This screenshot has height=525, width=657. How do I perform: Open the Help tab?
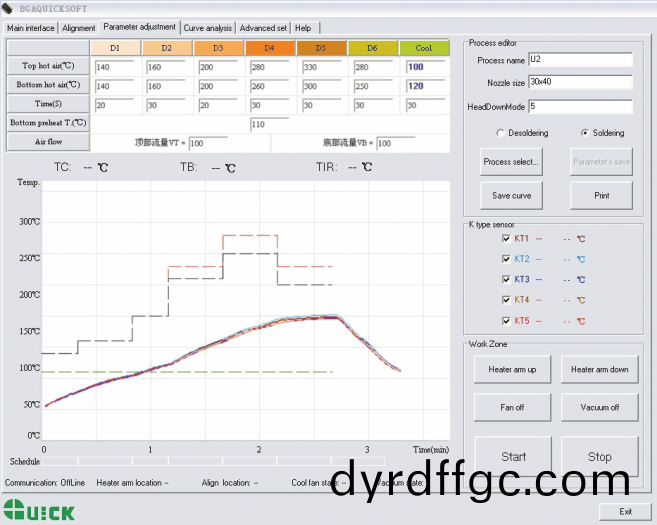point(303,28)
